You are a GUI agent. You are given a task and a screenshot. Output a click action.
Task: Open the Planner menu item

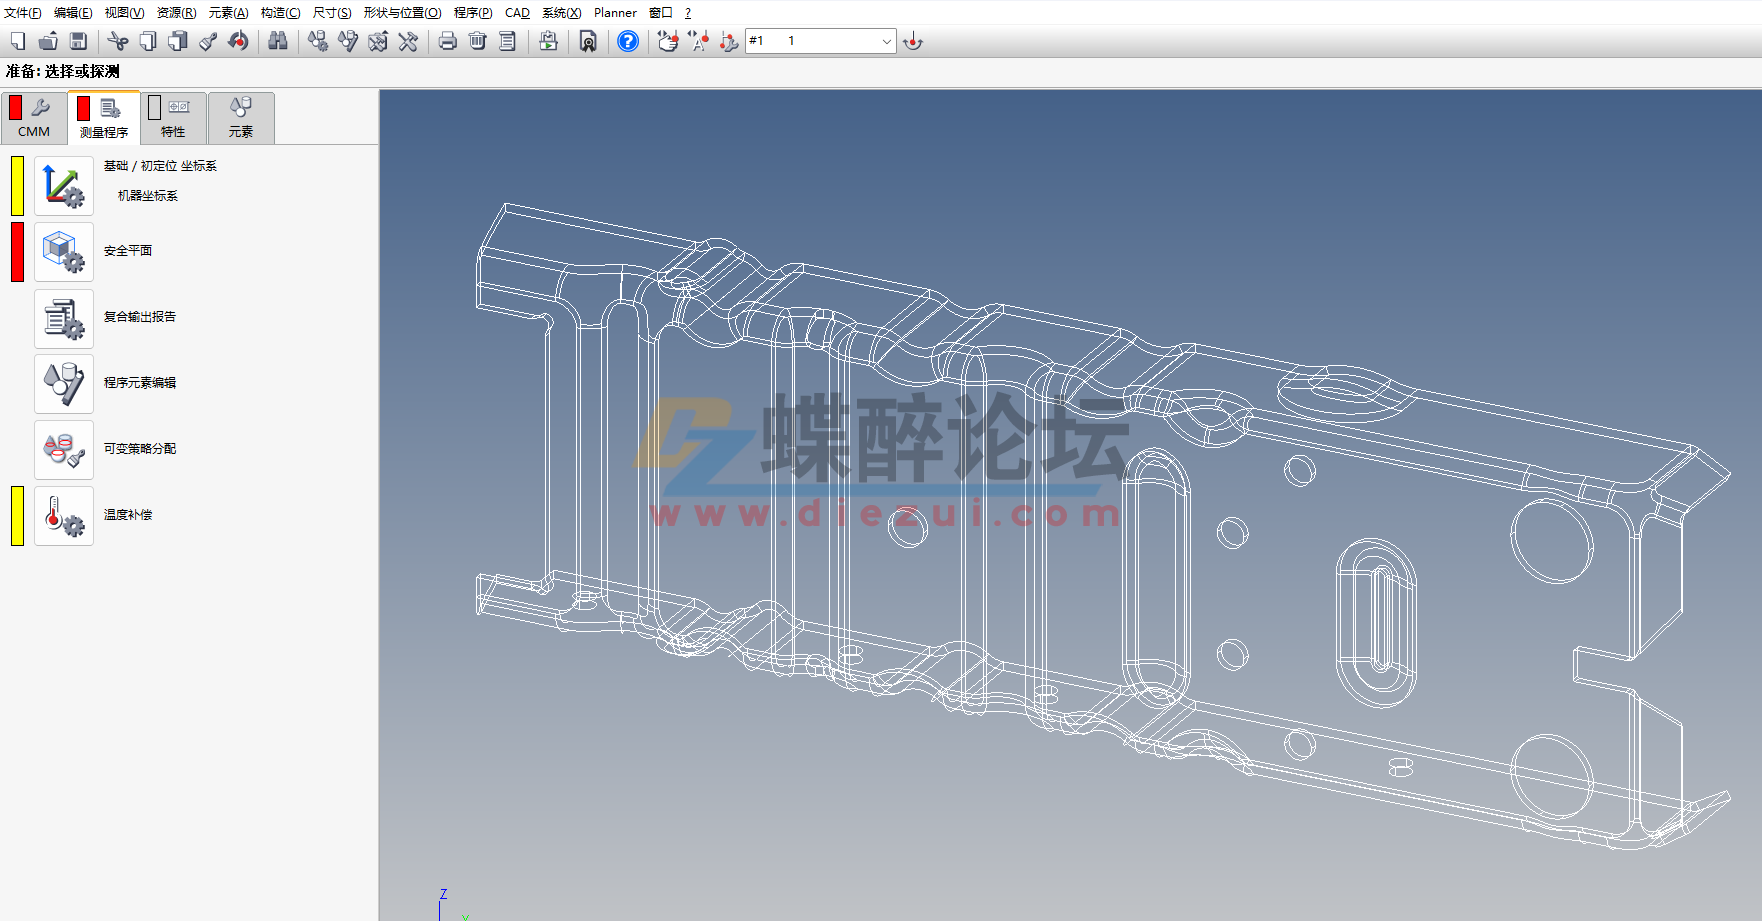click(x=614, y=12)
